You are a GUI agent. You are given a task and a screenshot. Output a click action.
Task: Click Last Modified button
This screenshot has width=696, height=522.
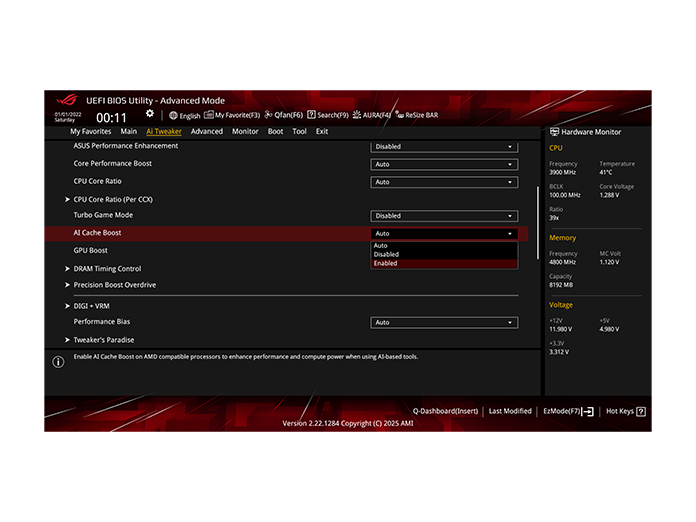pos(510,411)
